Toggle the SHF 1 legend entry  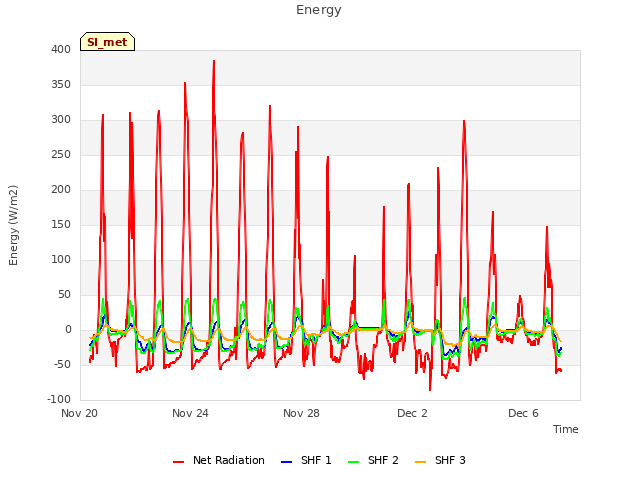coord(306,460)
